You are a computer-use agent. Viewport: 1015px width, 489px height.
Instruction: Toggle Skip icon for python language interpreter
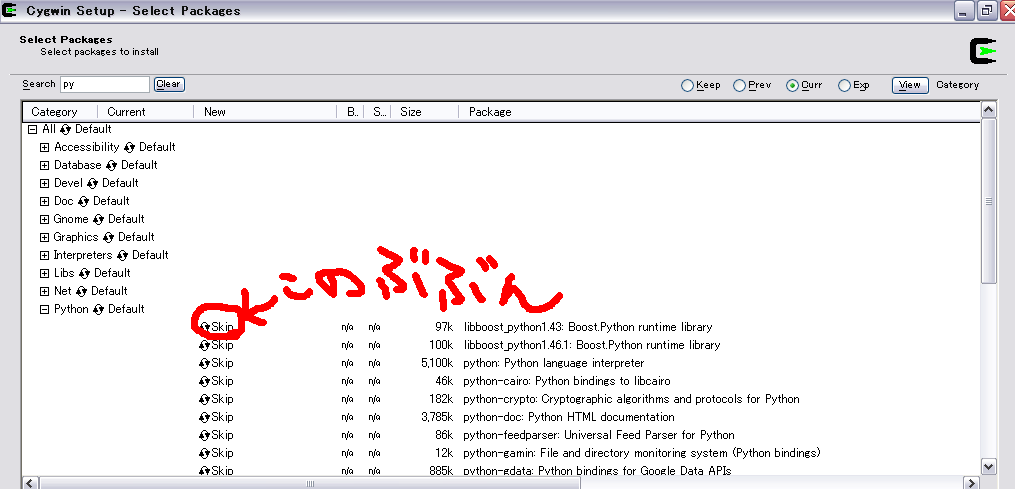pos(205,363)
